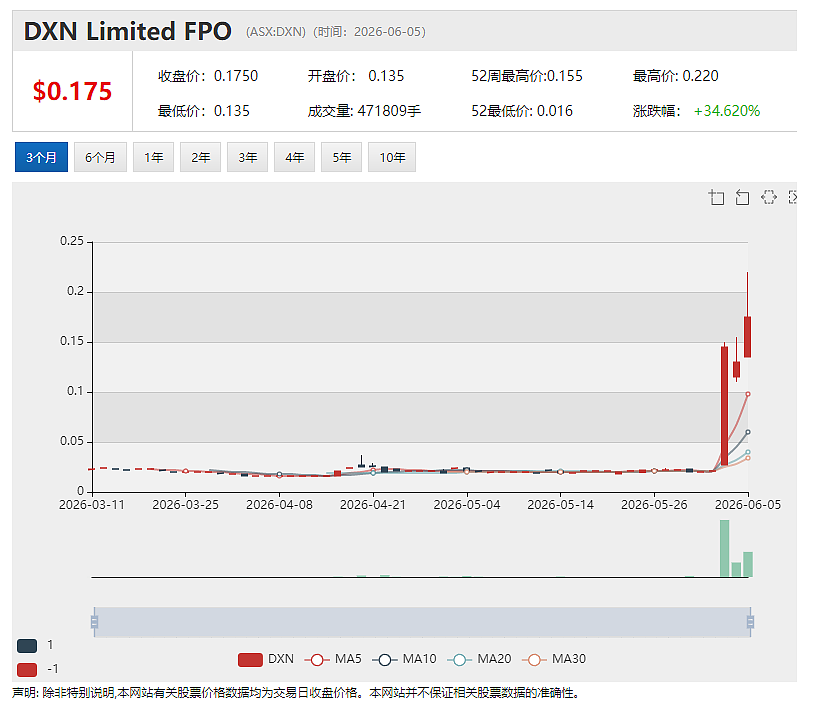Image resolution: width=815 pixels, height=711 pixels.
Task: Click the dark swatch labeled 1
Action: (x=27, y=646)
